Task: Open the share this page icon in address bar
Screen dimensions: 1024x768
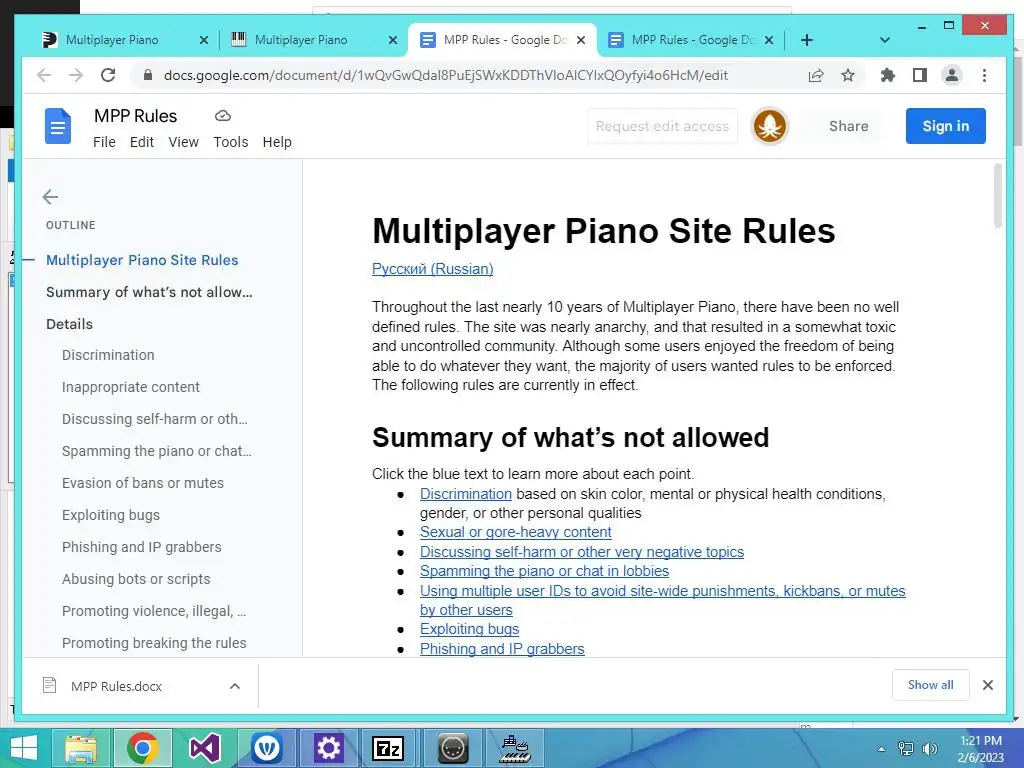Action: tap(816, 75)
